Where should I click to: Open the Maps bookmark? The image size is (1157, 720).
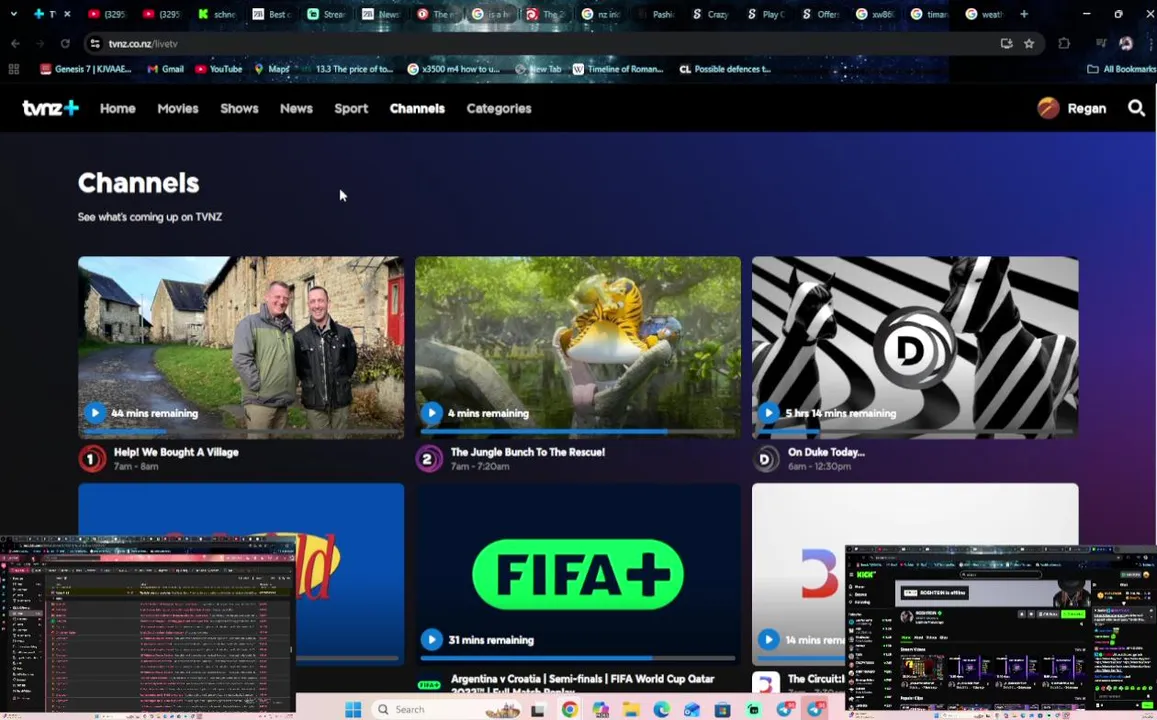(272, 69)
